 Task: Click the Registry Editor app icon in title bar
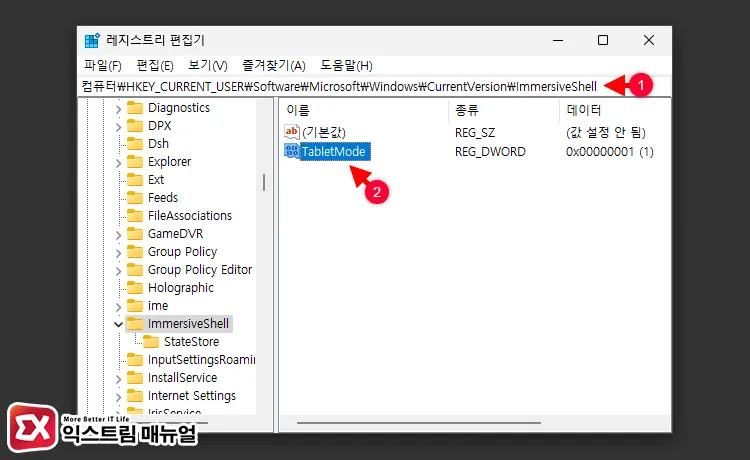[92, 41]
